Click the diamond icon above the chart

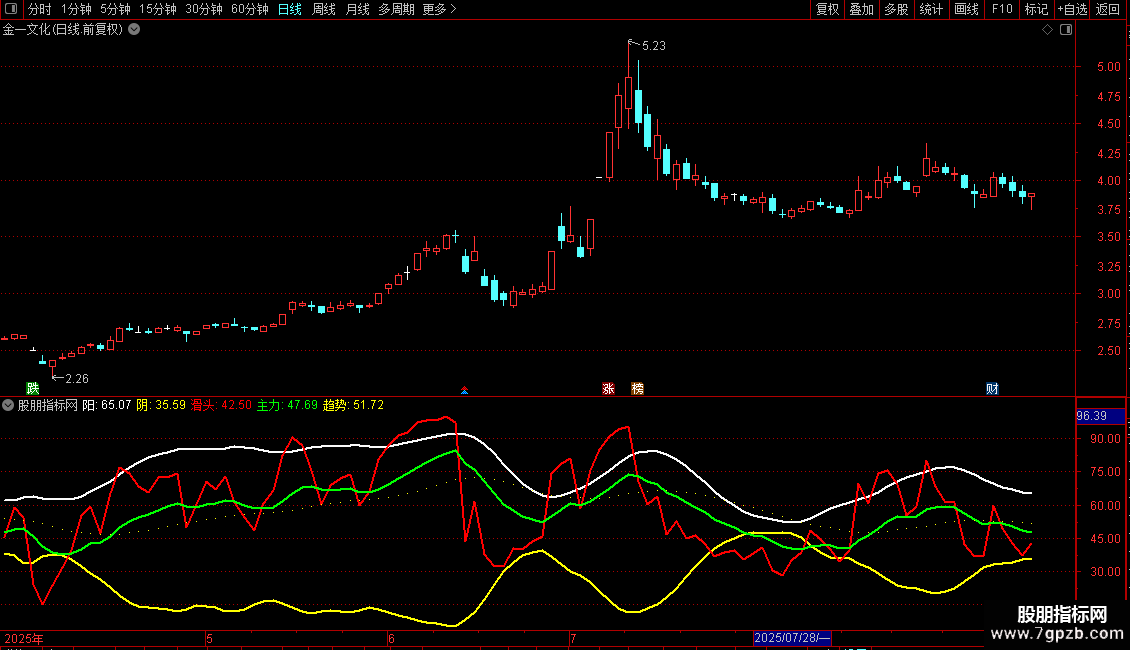(1047, 30)
